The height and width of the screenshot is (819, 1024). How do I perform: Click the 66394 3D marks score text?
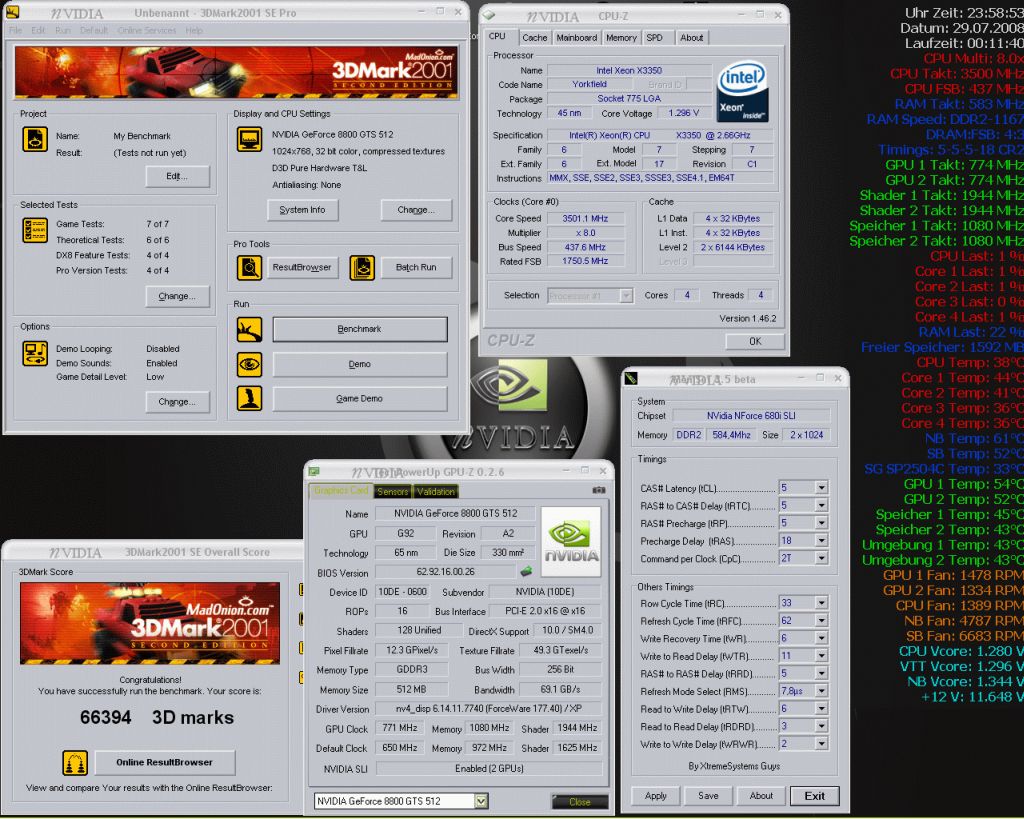click(157, 717)
